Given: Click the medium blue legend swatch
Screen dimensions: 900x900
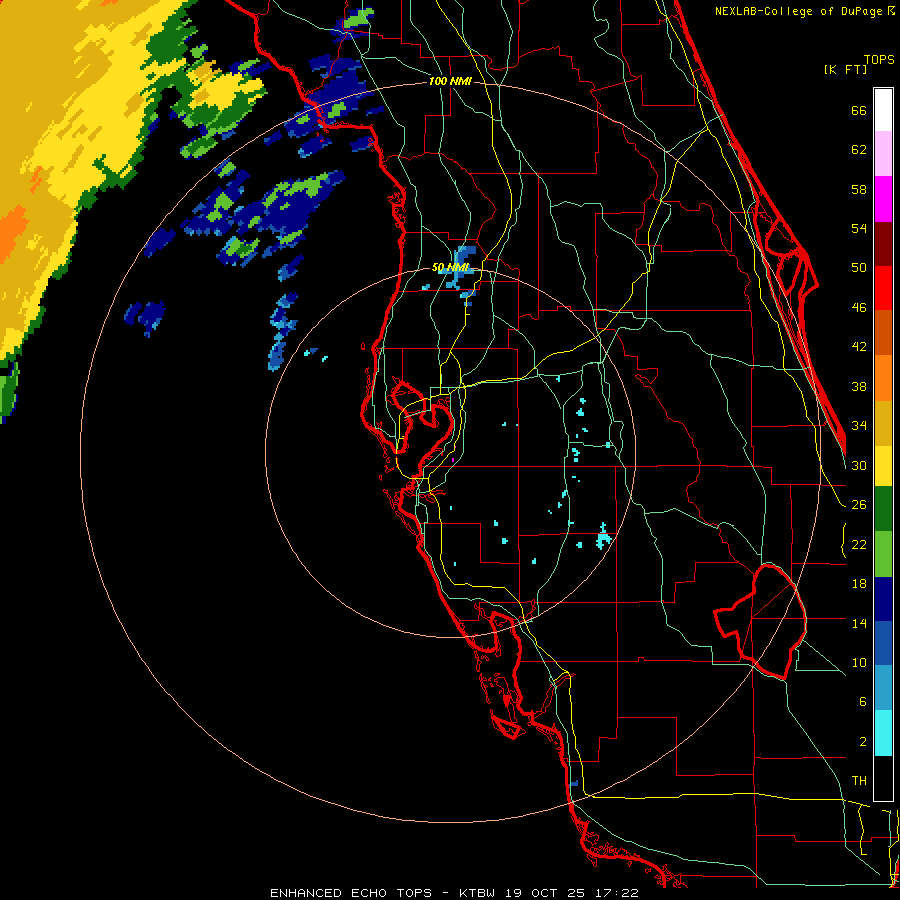Looking at the screenshot, I should [883, 644].
